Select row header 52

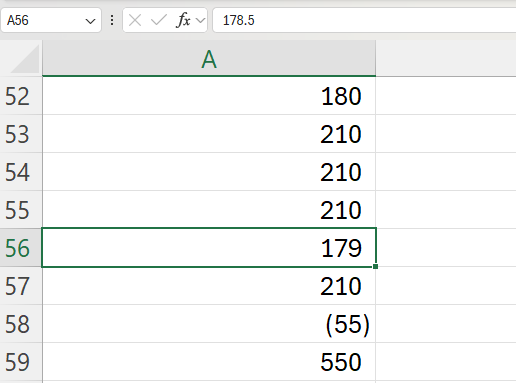pos(21,96)
